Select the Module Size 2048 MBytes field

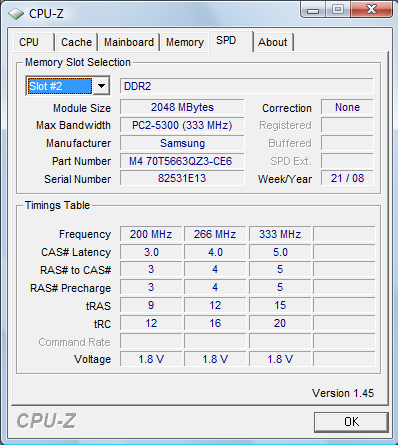[182, 107]
